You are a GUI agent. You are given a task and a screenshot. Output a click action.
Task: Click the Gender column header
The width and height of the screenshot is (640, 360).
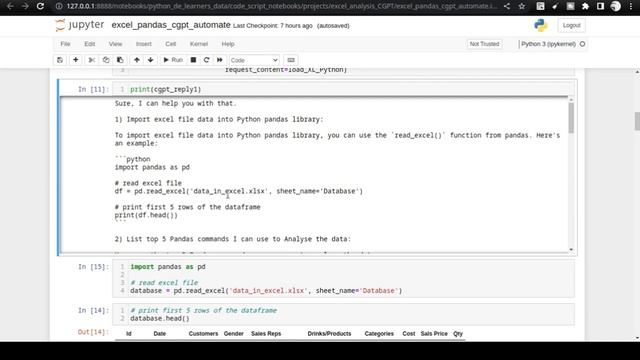[x=233, y=333]
